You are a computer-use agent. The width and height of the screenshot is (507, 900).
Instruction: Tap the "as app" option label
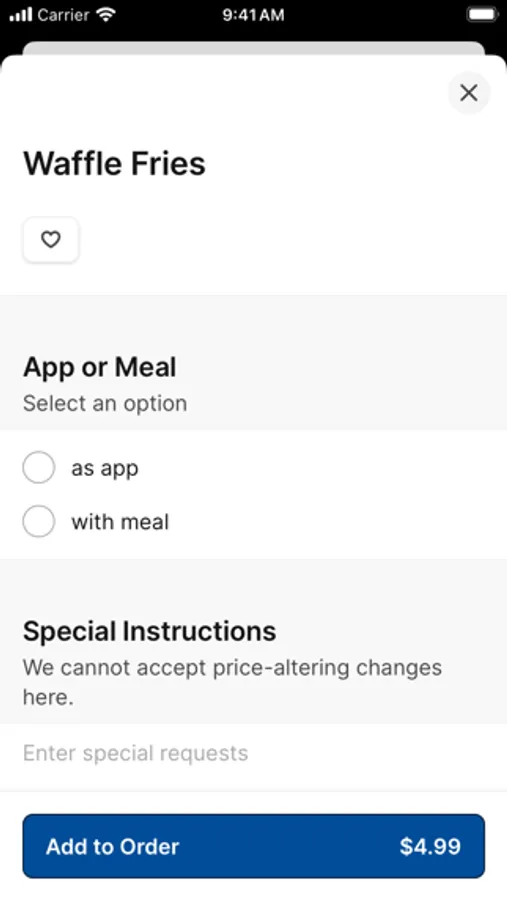105,468
